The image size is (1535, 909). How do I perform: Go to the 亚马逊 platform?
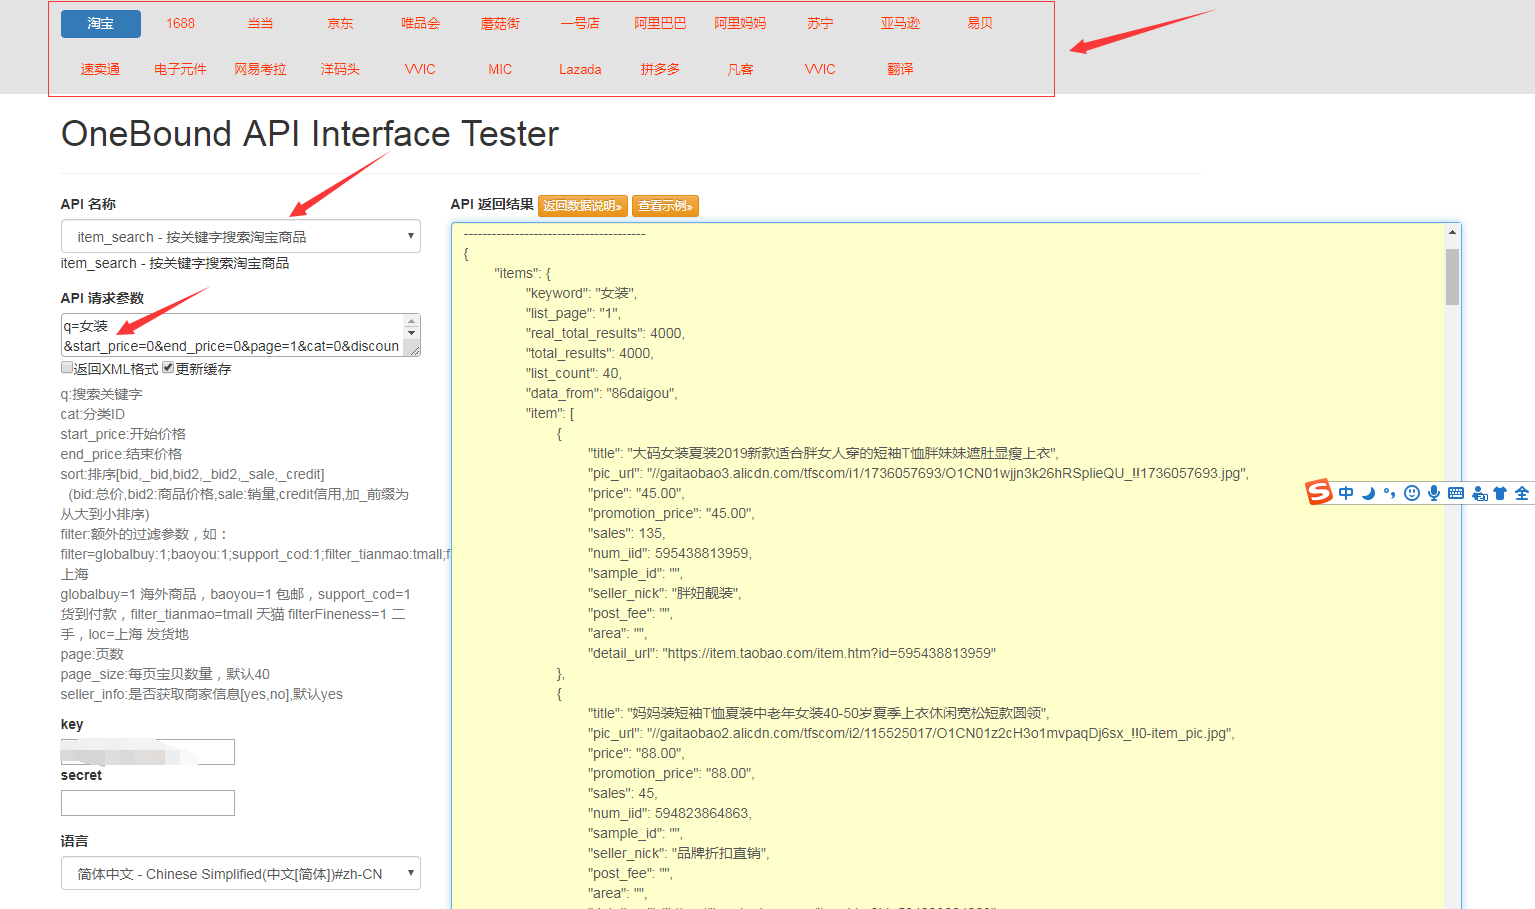point(901,23)
